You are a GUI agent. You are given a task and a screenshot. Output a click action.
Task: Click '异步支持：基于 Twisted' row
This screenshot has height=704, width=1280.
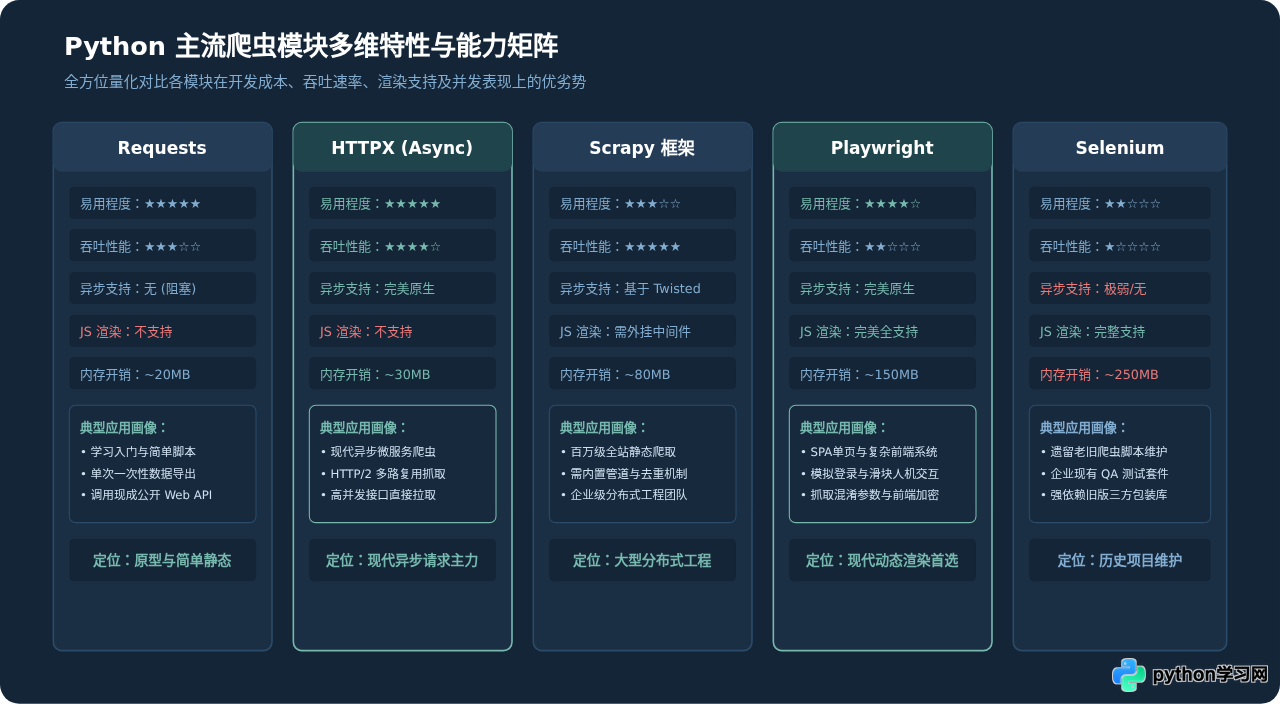tap(642, 289)
